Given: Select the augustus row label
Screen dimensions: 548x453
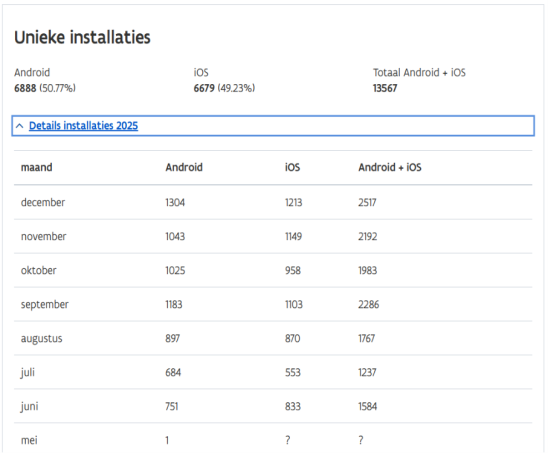Looking at the screenshot, I should (42, 339).
